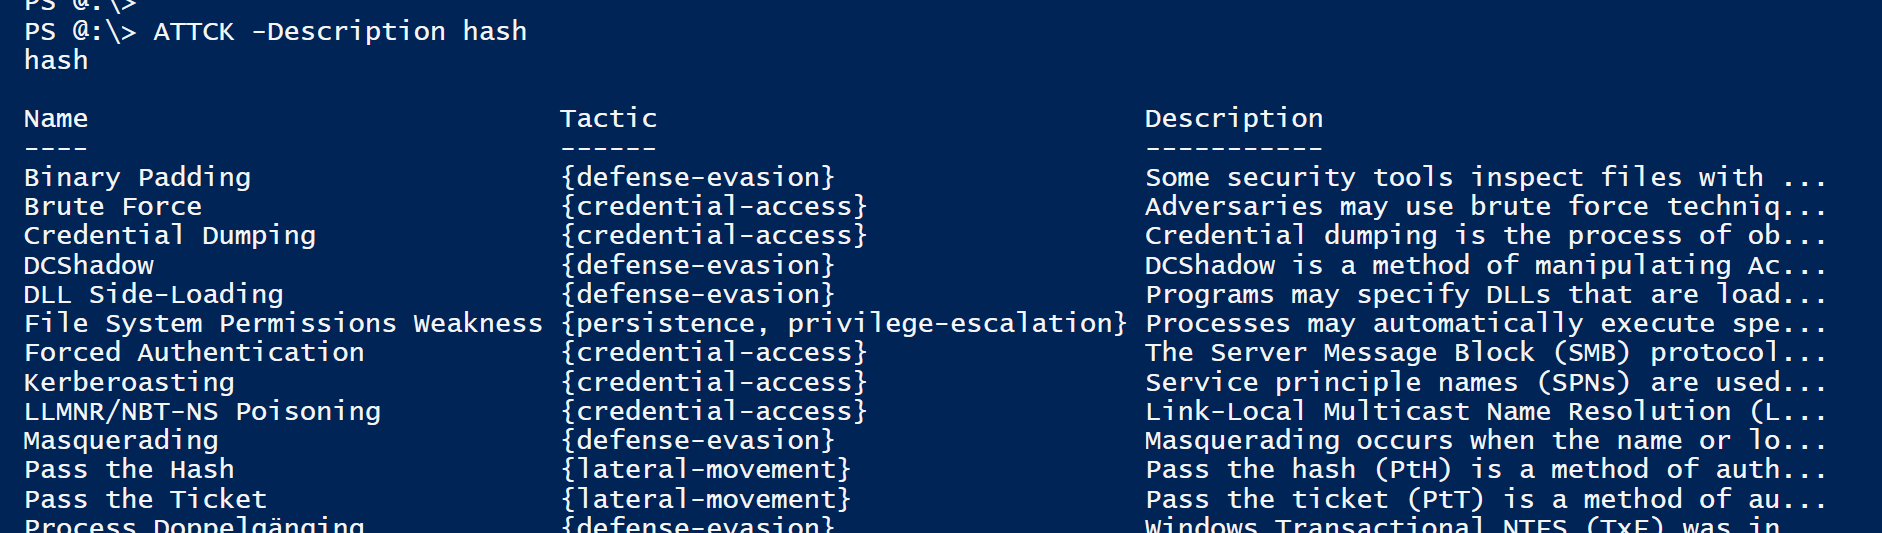Click the Kerberoasting description about SPNs
Image resolution: width=1882 pixels, height=533 pixels.
pos(1485,383)
